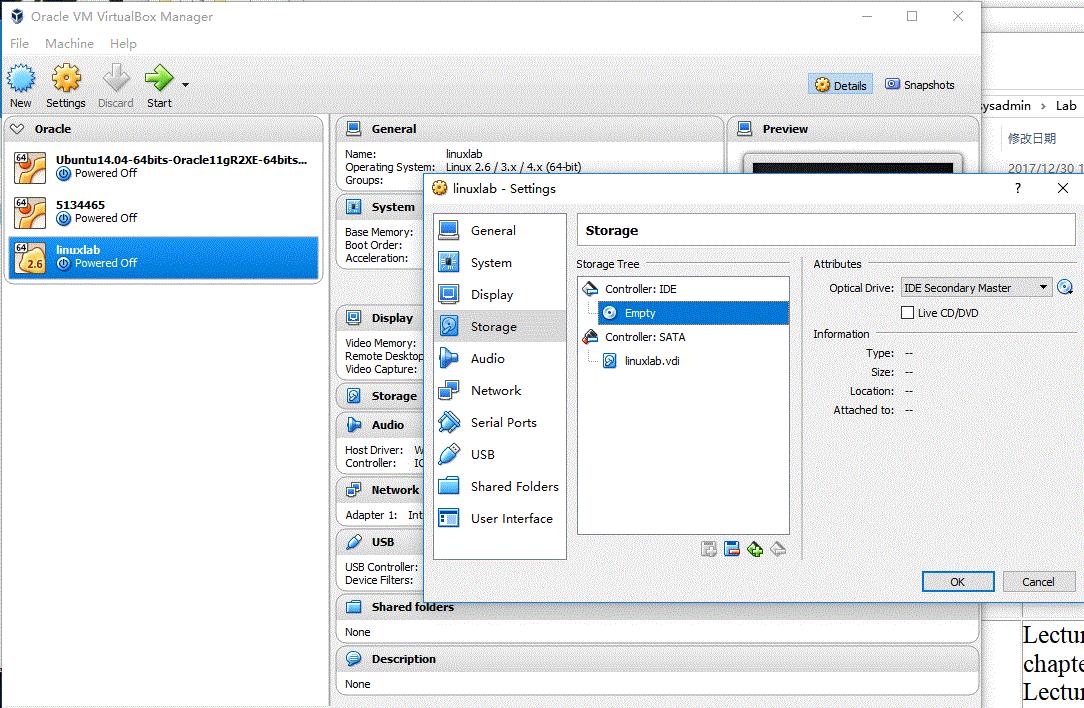Open Display settings category

point(499,295)
